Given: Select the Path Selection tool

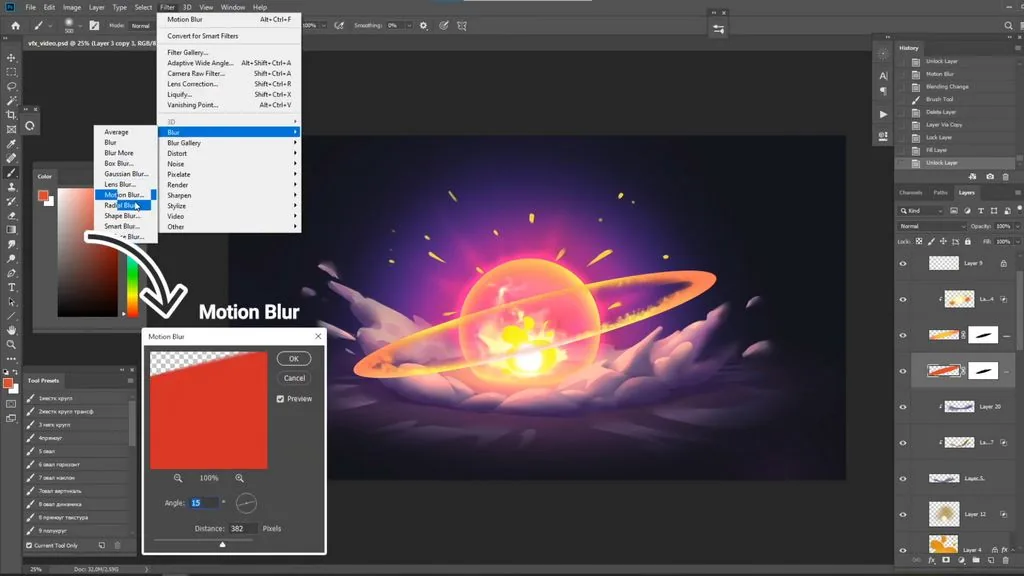Looking at the screenshot, I should (x=11, y=302).
